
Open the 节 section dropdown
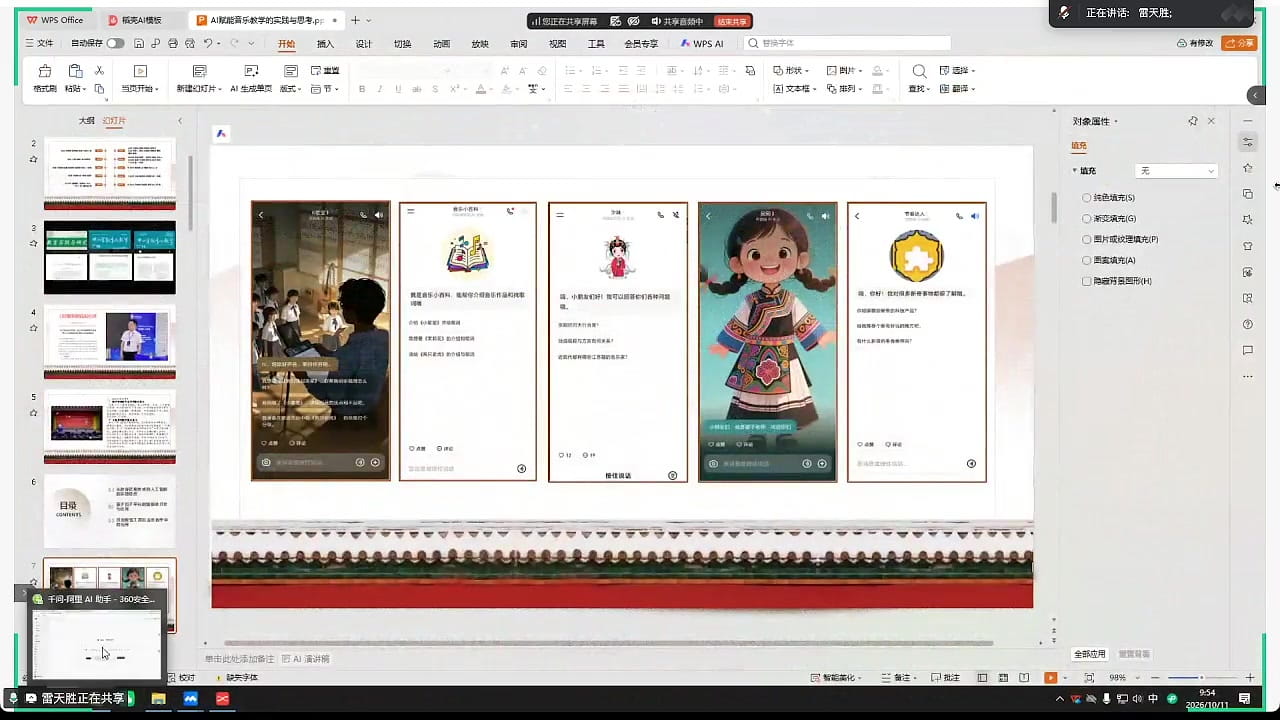325,89
